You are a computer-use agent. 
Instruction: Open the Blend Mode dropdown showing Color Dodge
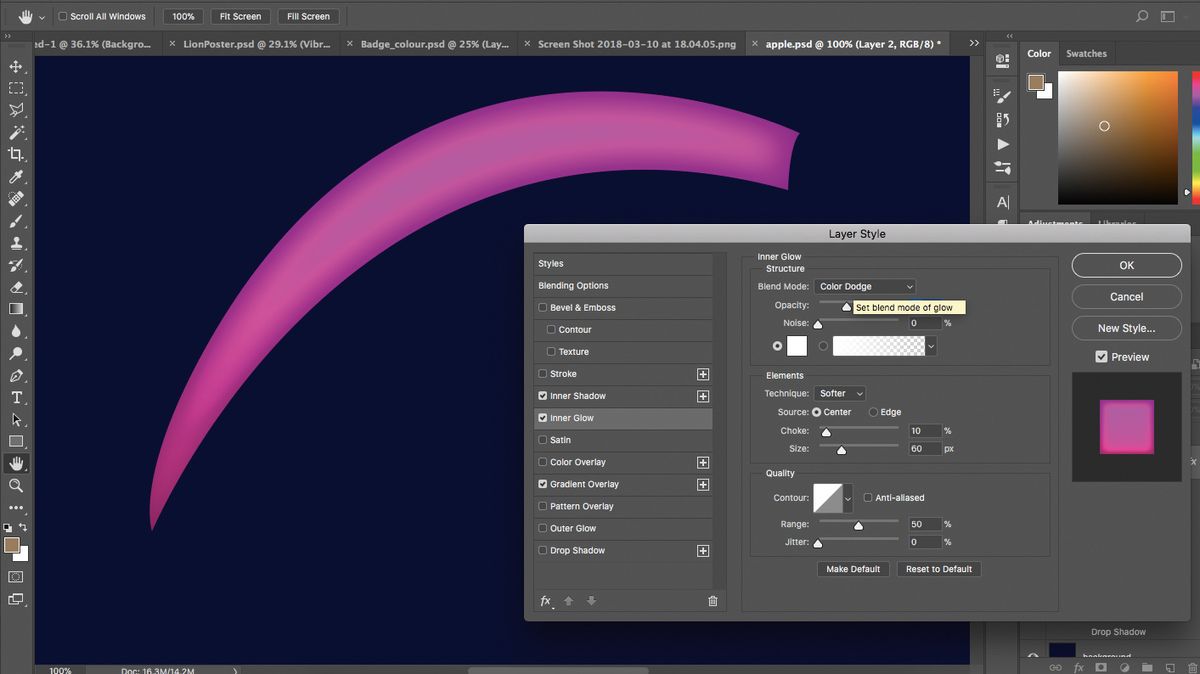tap(864, 286)
